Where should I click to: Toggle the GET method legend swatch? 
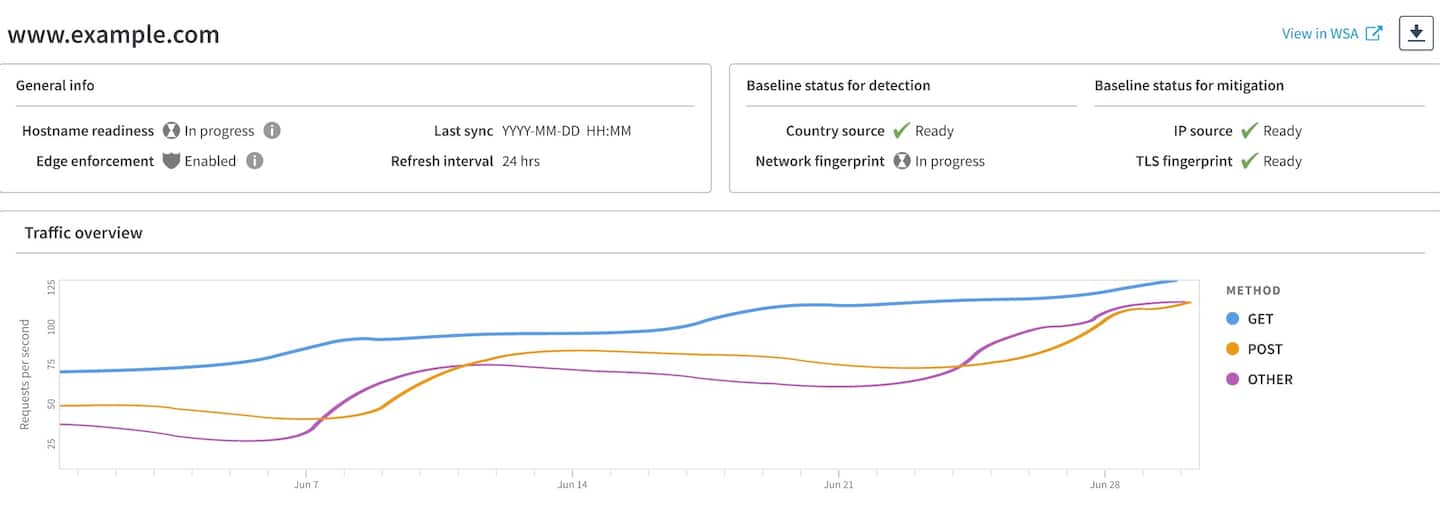1233,319
